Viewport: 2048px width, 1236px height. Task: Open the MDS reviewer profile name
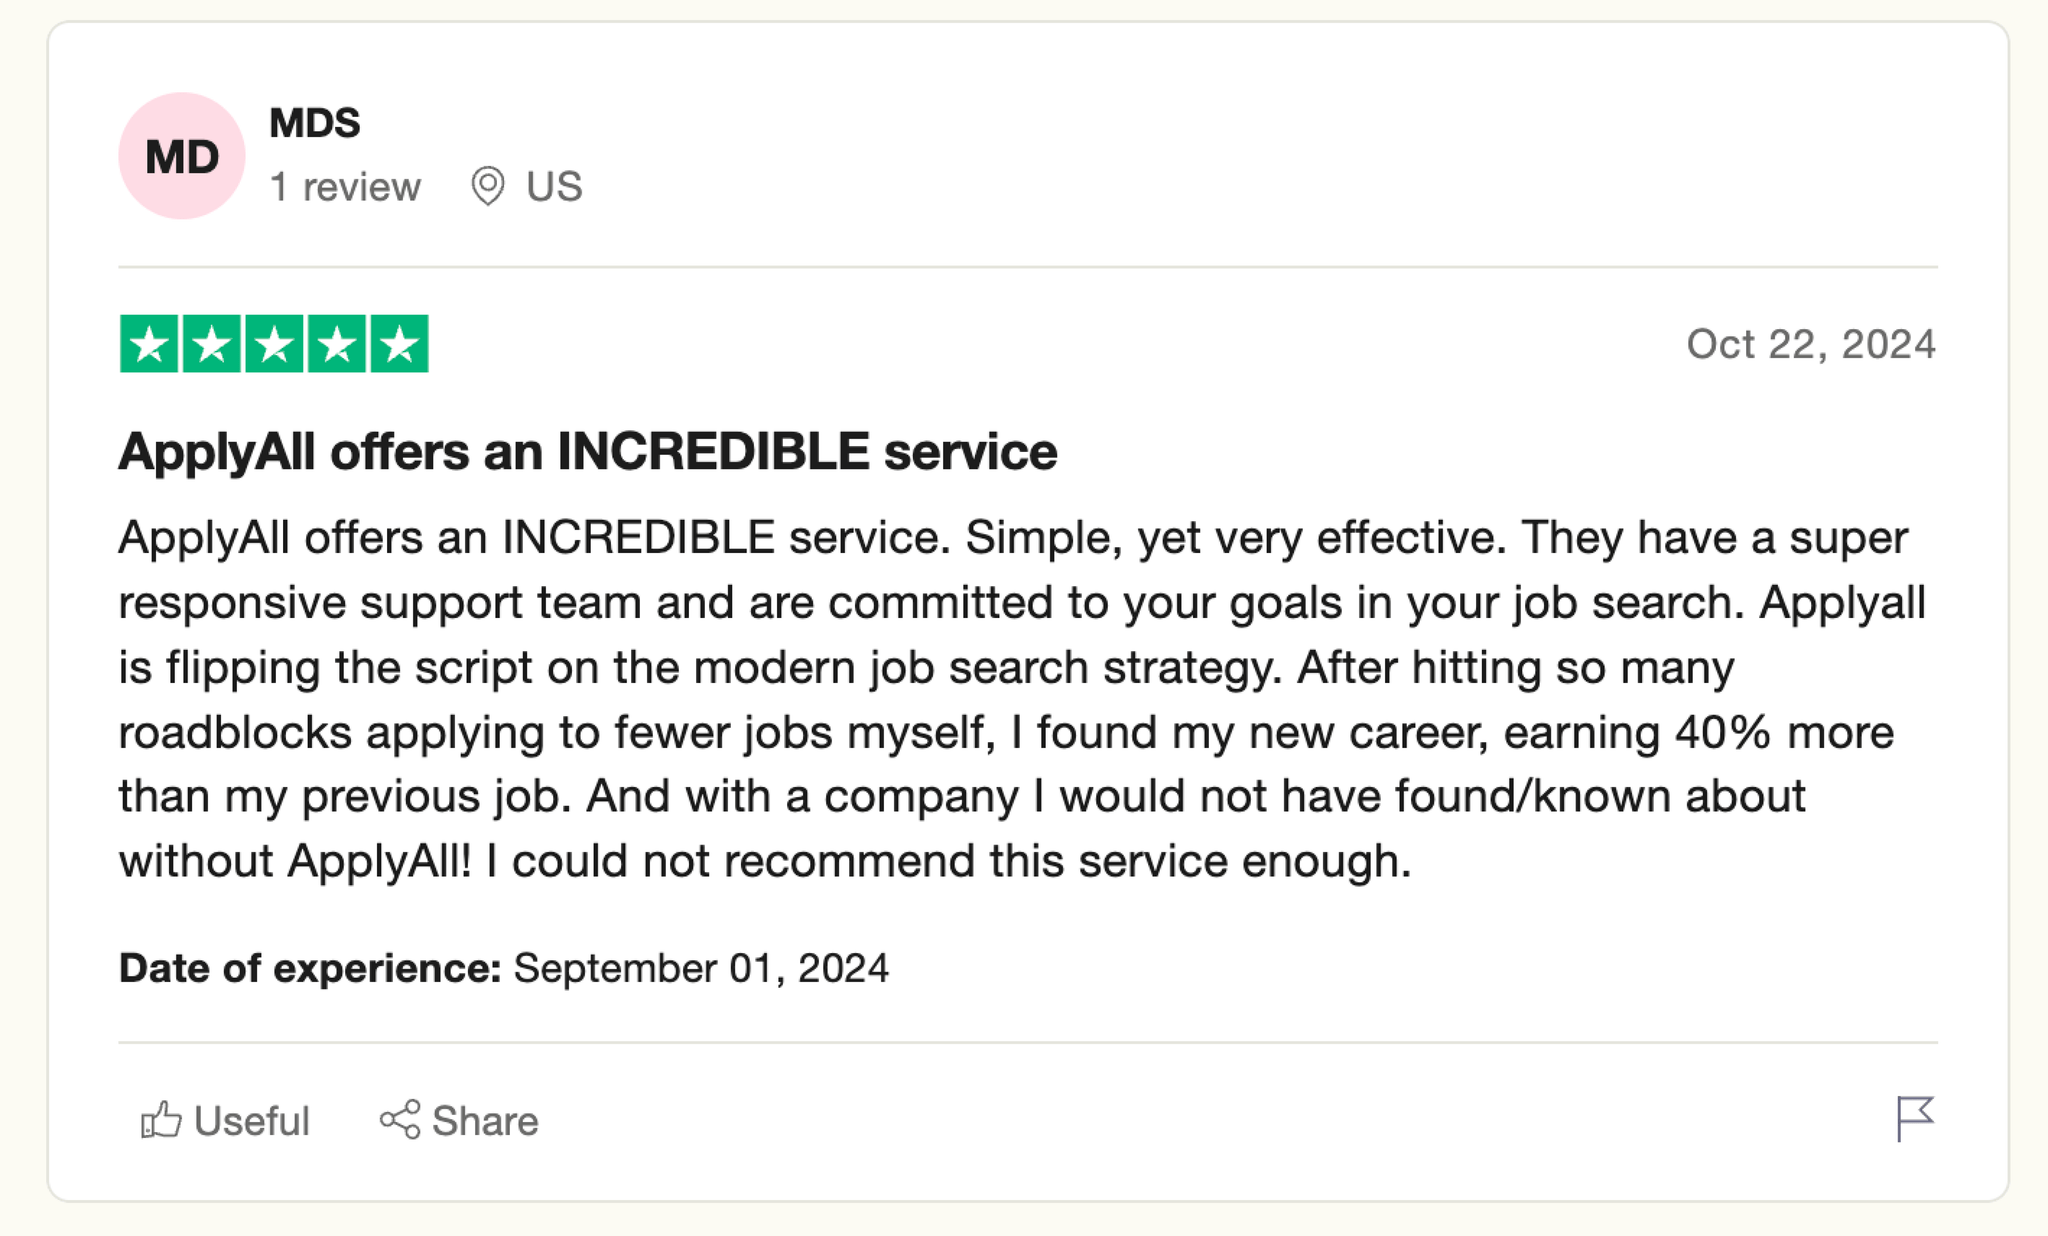[314, 123]
